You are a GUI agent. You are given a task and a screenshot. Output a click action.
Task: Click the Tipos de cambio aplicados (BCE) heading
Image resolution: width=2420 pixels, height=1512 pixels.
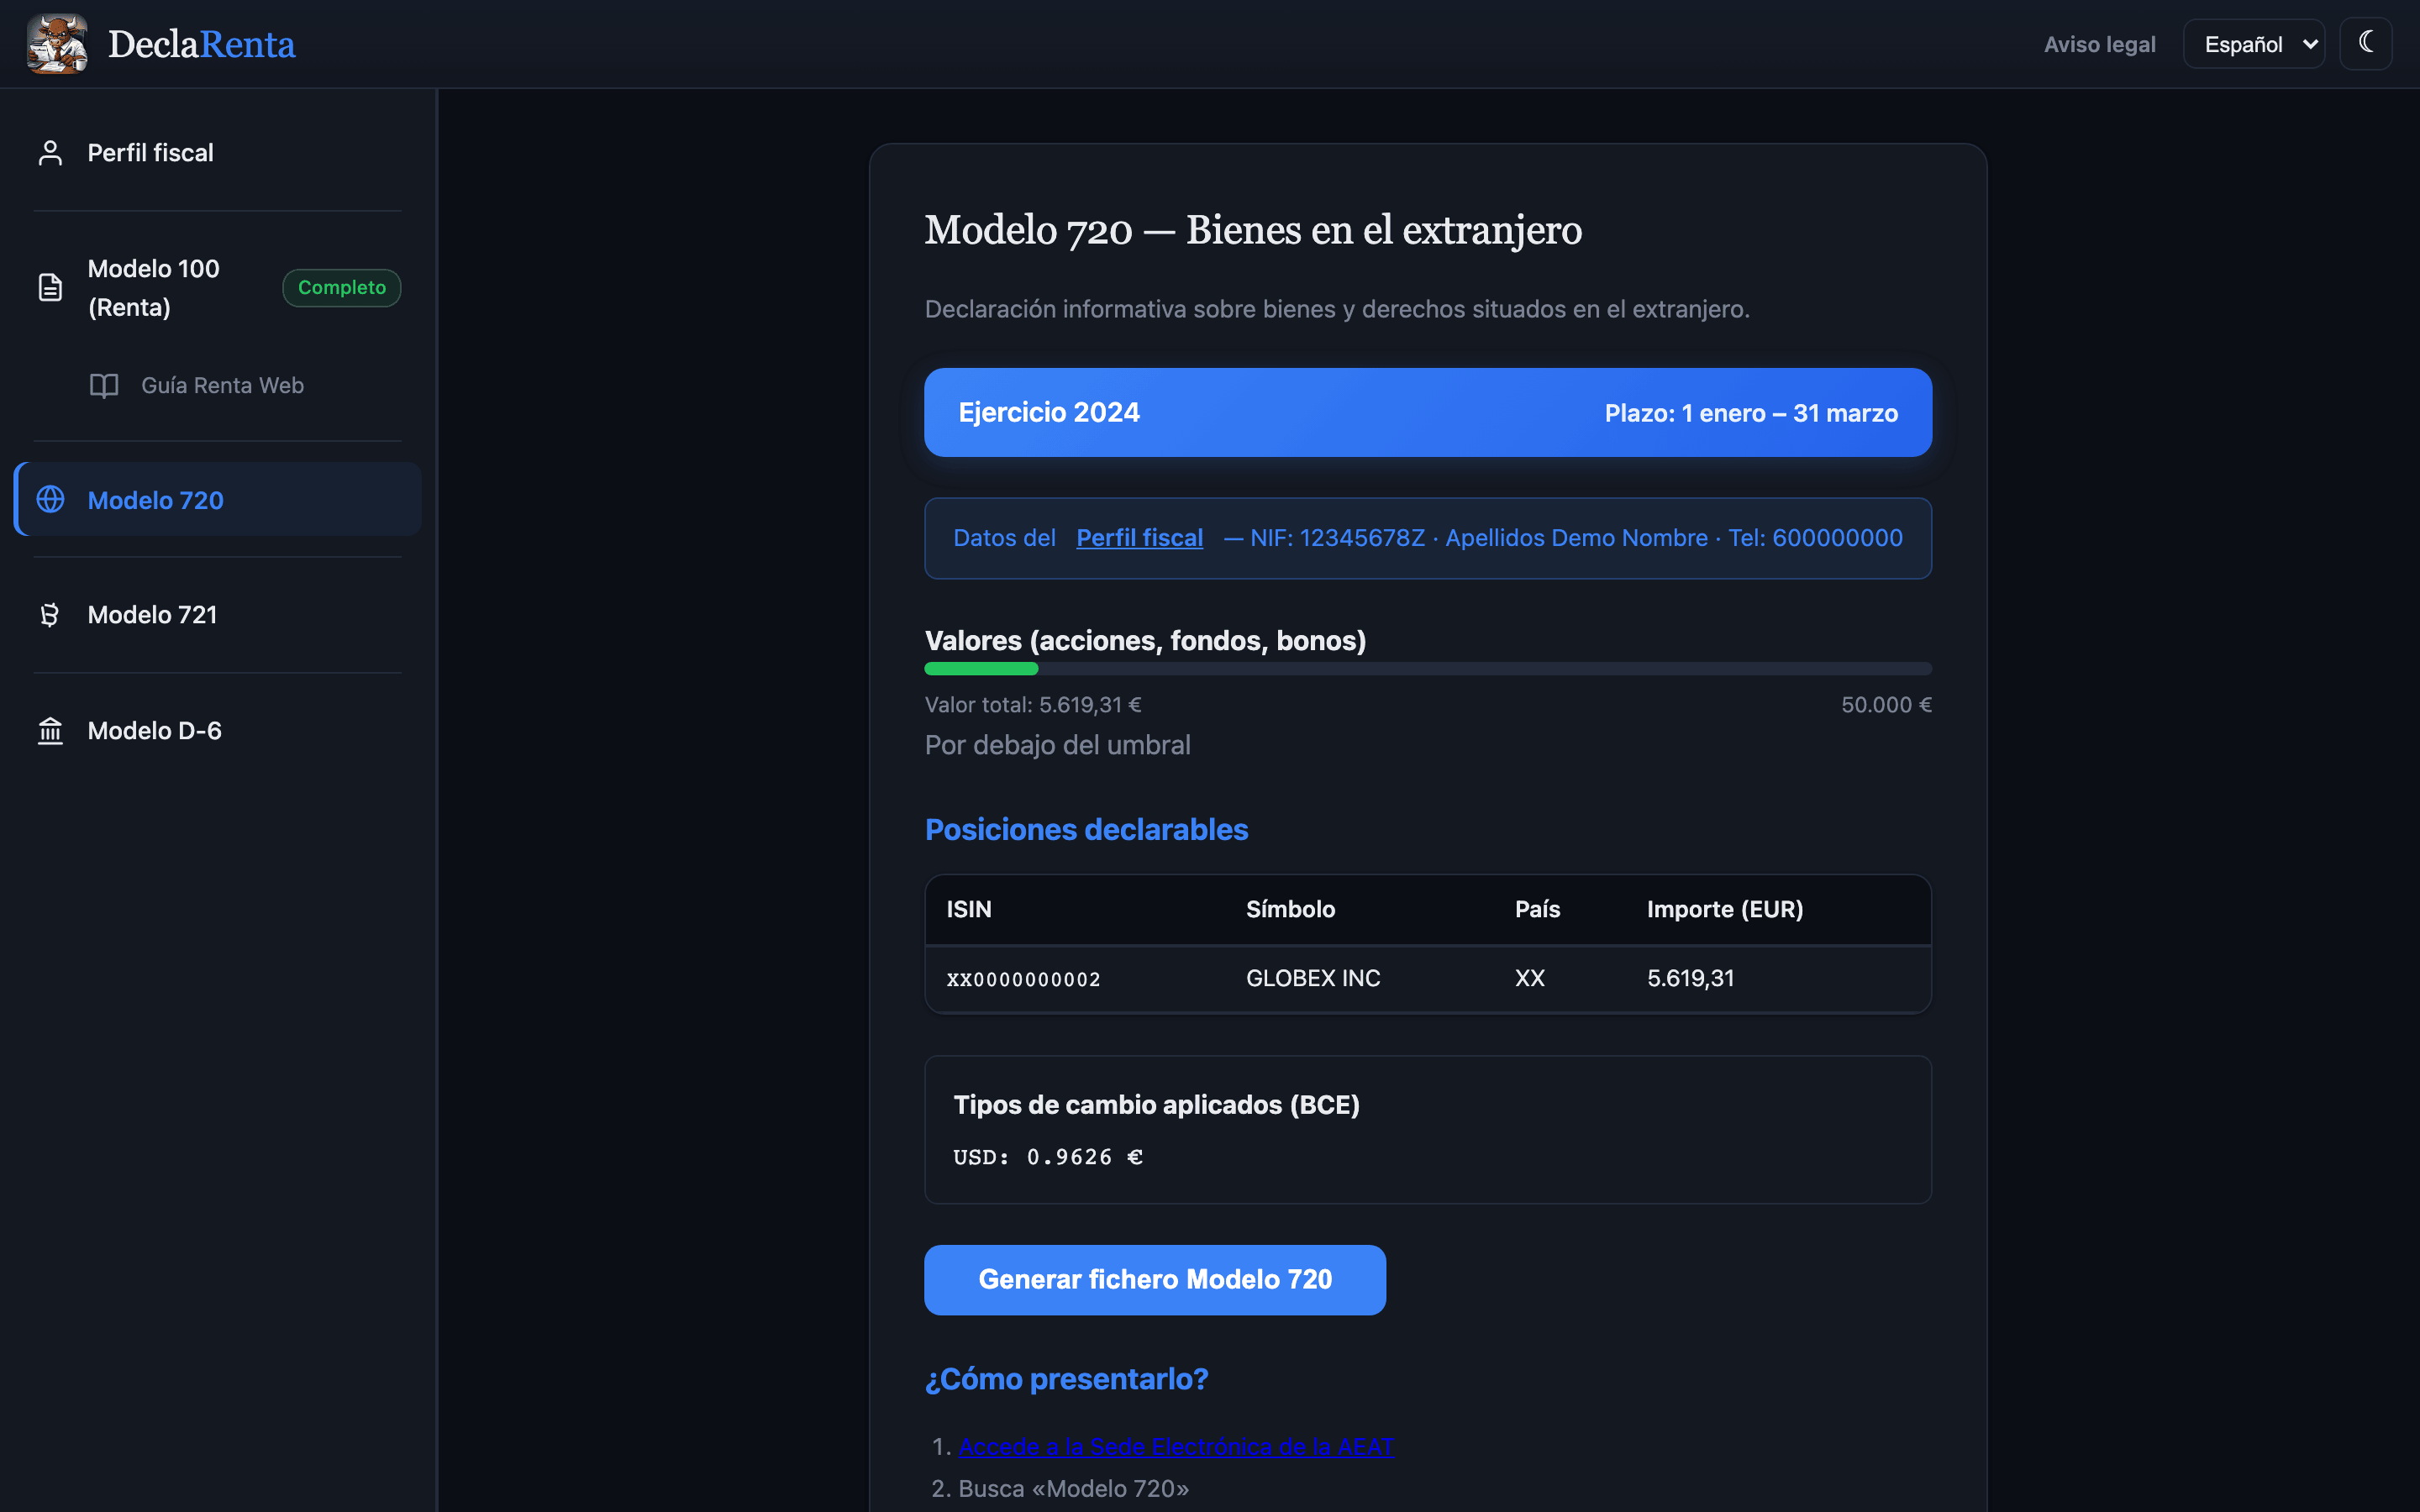(1156, 1105)
